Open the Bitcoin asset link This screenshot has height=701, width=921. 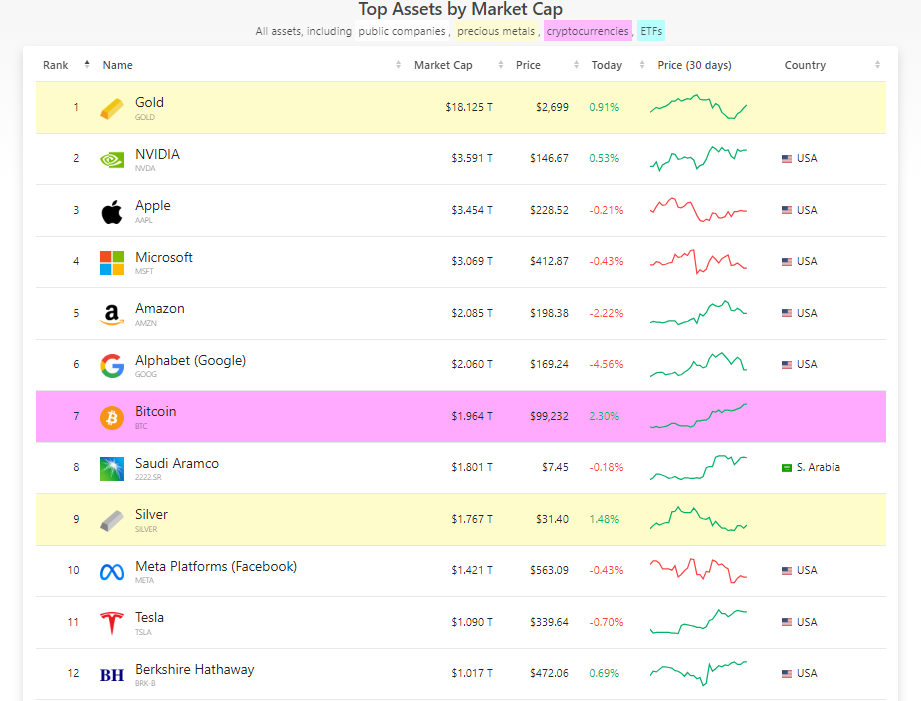(x=156, y=411)
